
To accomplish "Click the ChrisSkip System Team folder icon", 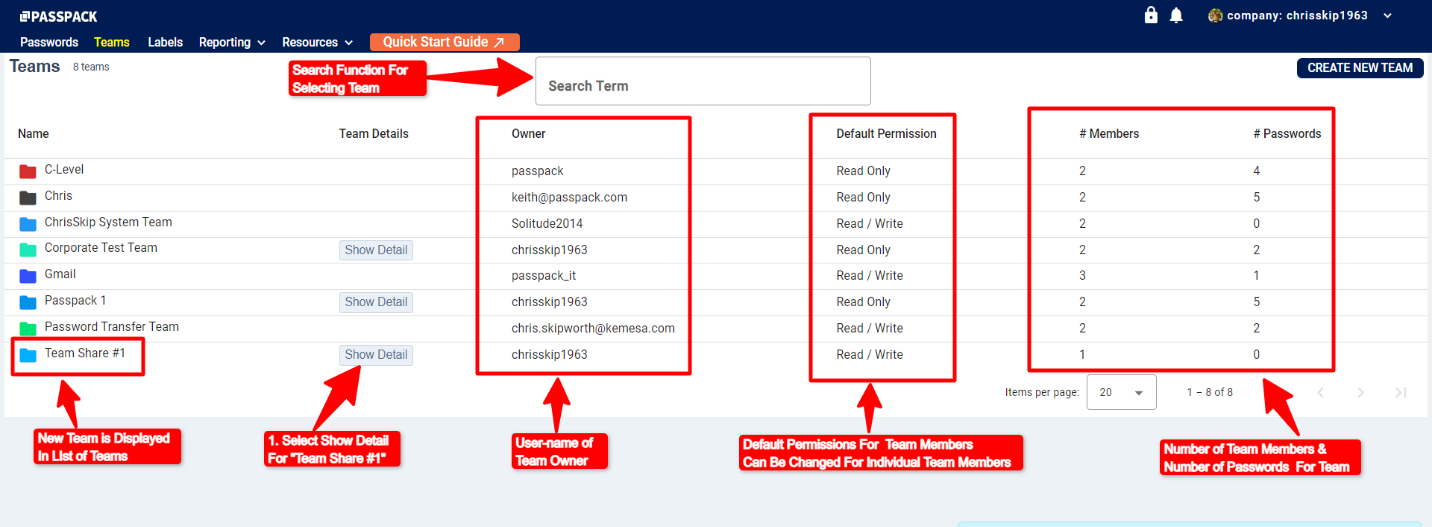I will 28,224.
